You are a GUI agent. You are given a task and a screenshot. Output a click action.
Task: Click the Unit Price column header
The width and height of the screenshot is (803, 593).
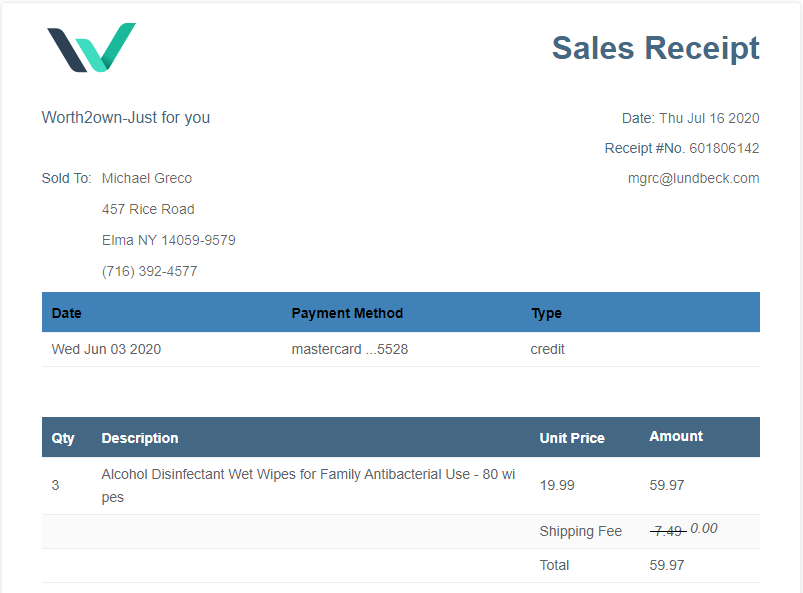pos(572,438)
